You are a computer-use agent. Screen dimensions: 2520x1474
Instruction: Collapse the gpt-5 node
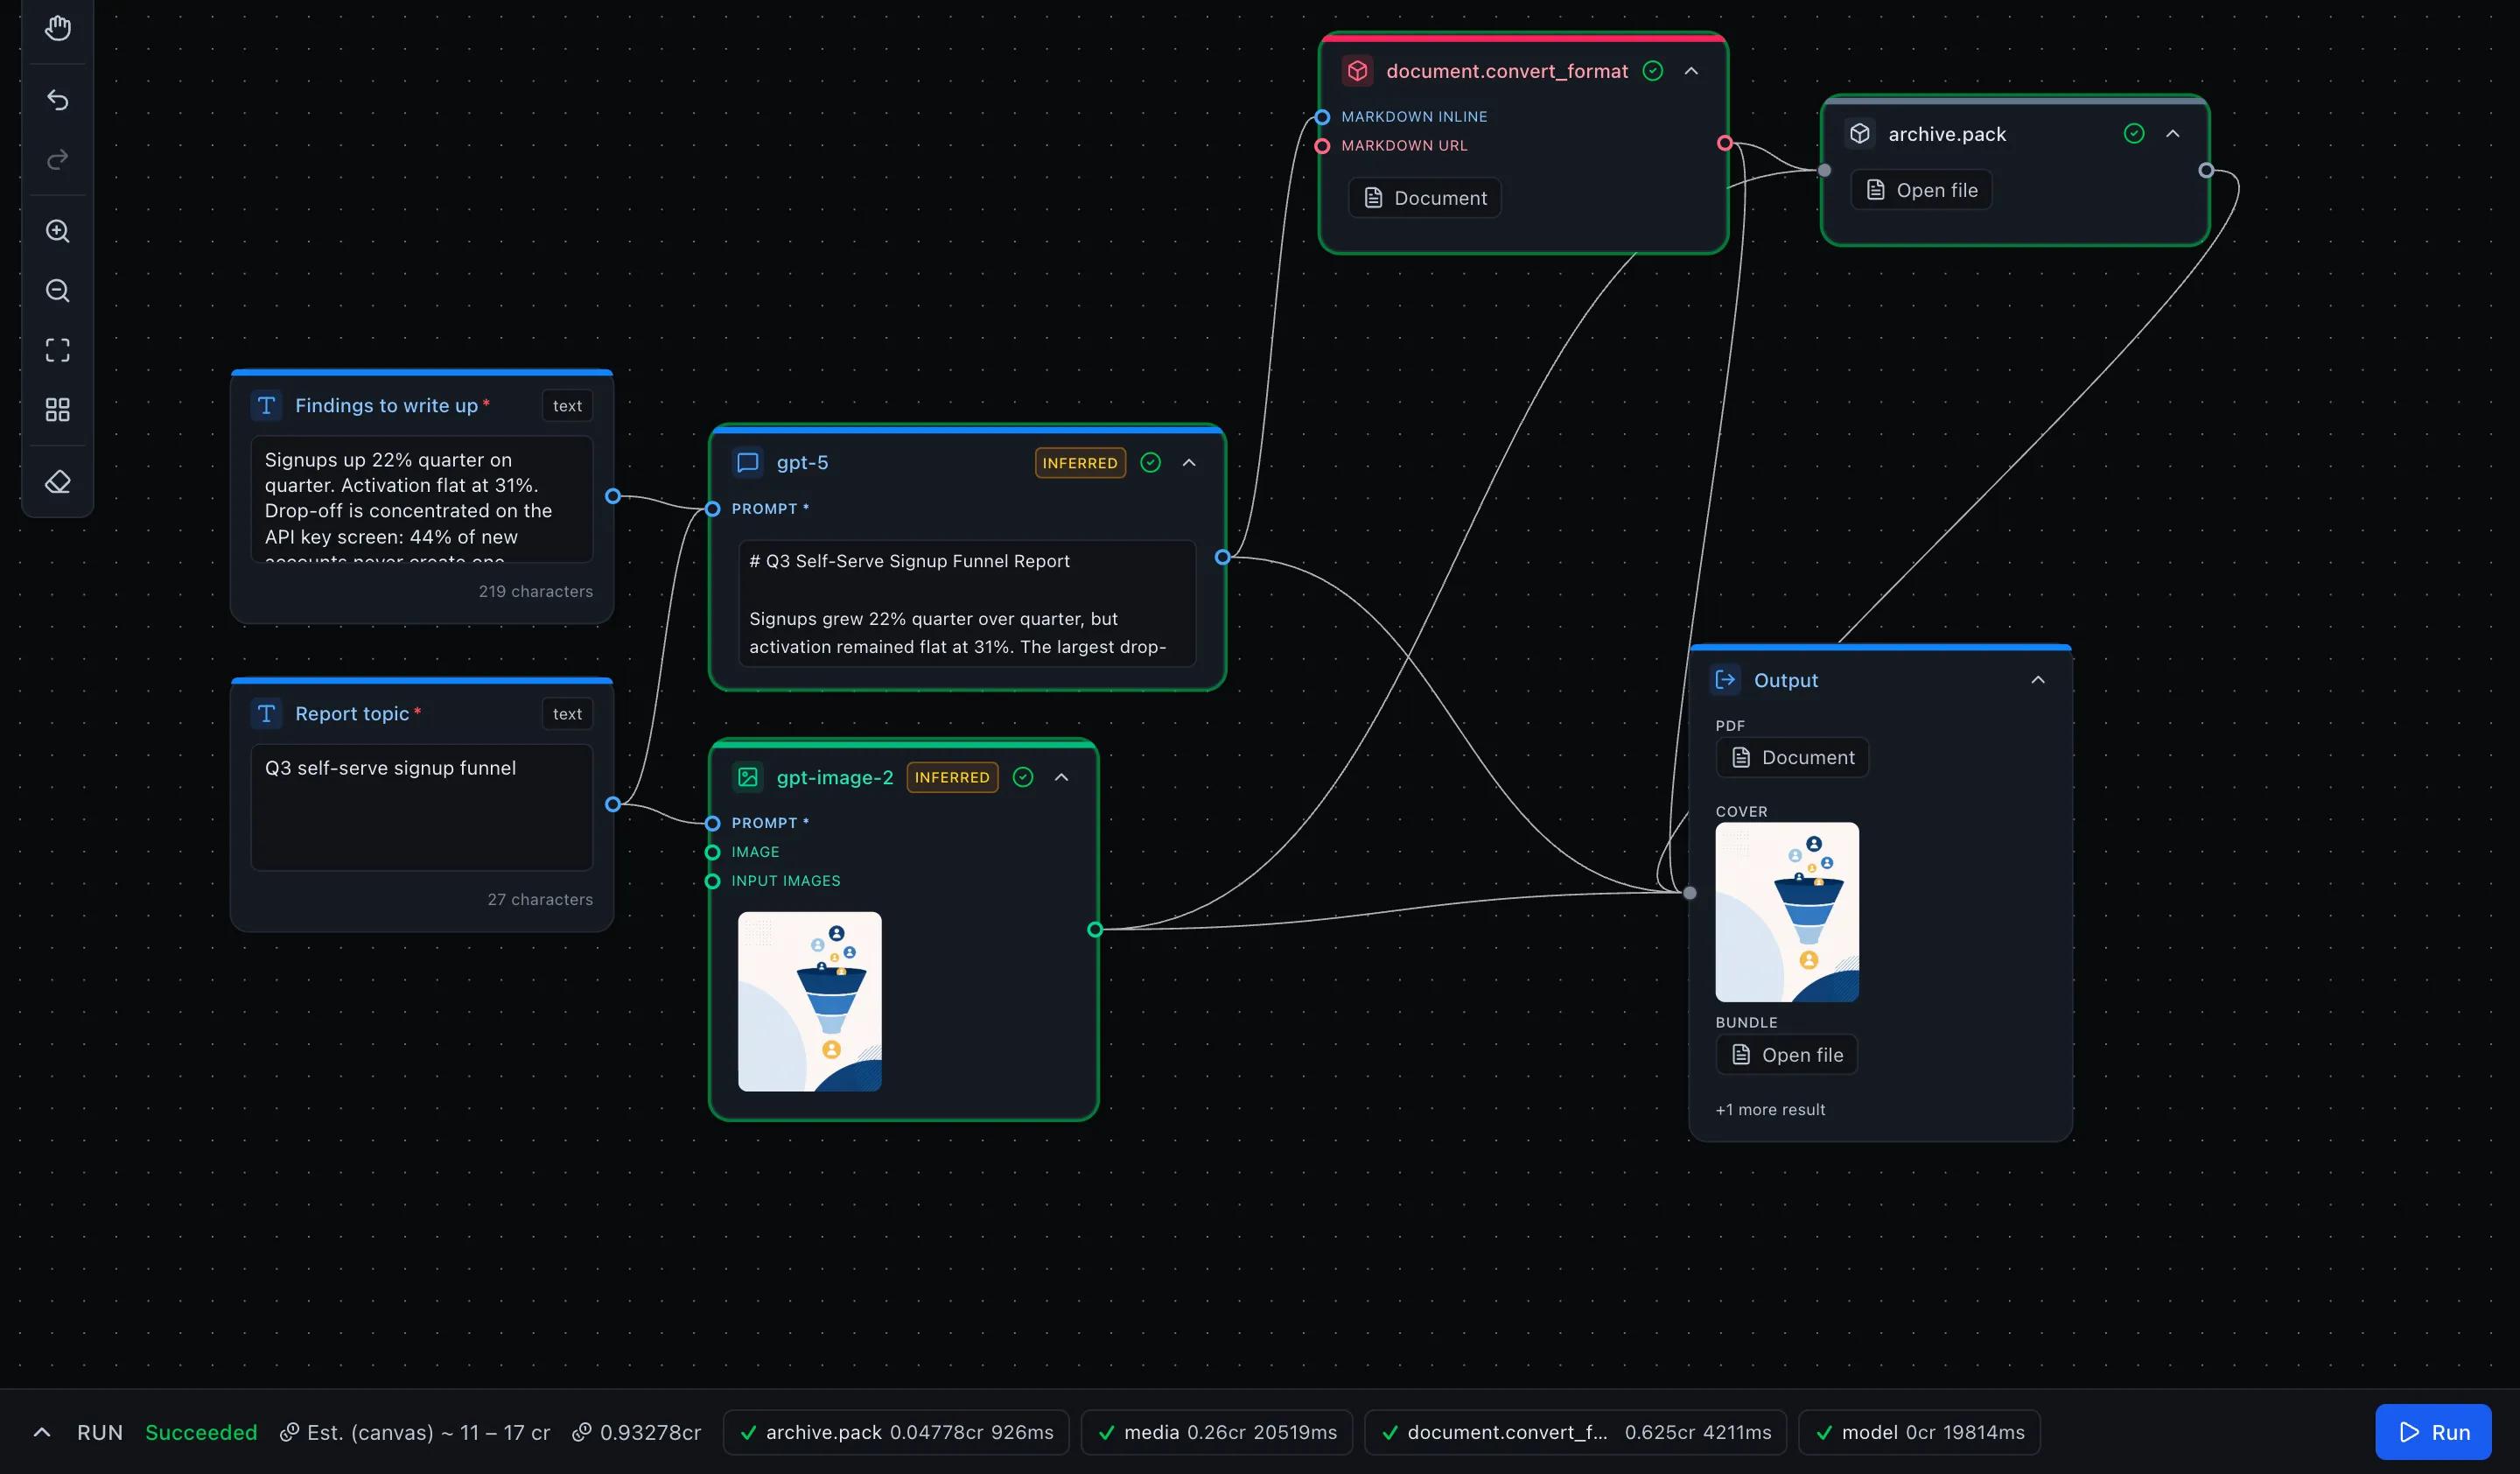1189,463
